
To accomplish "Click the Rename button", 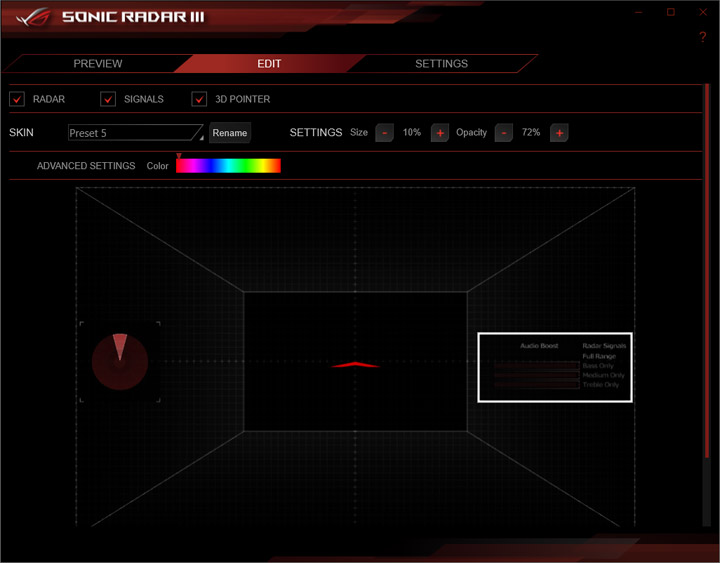I will click(230, 133).
